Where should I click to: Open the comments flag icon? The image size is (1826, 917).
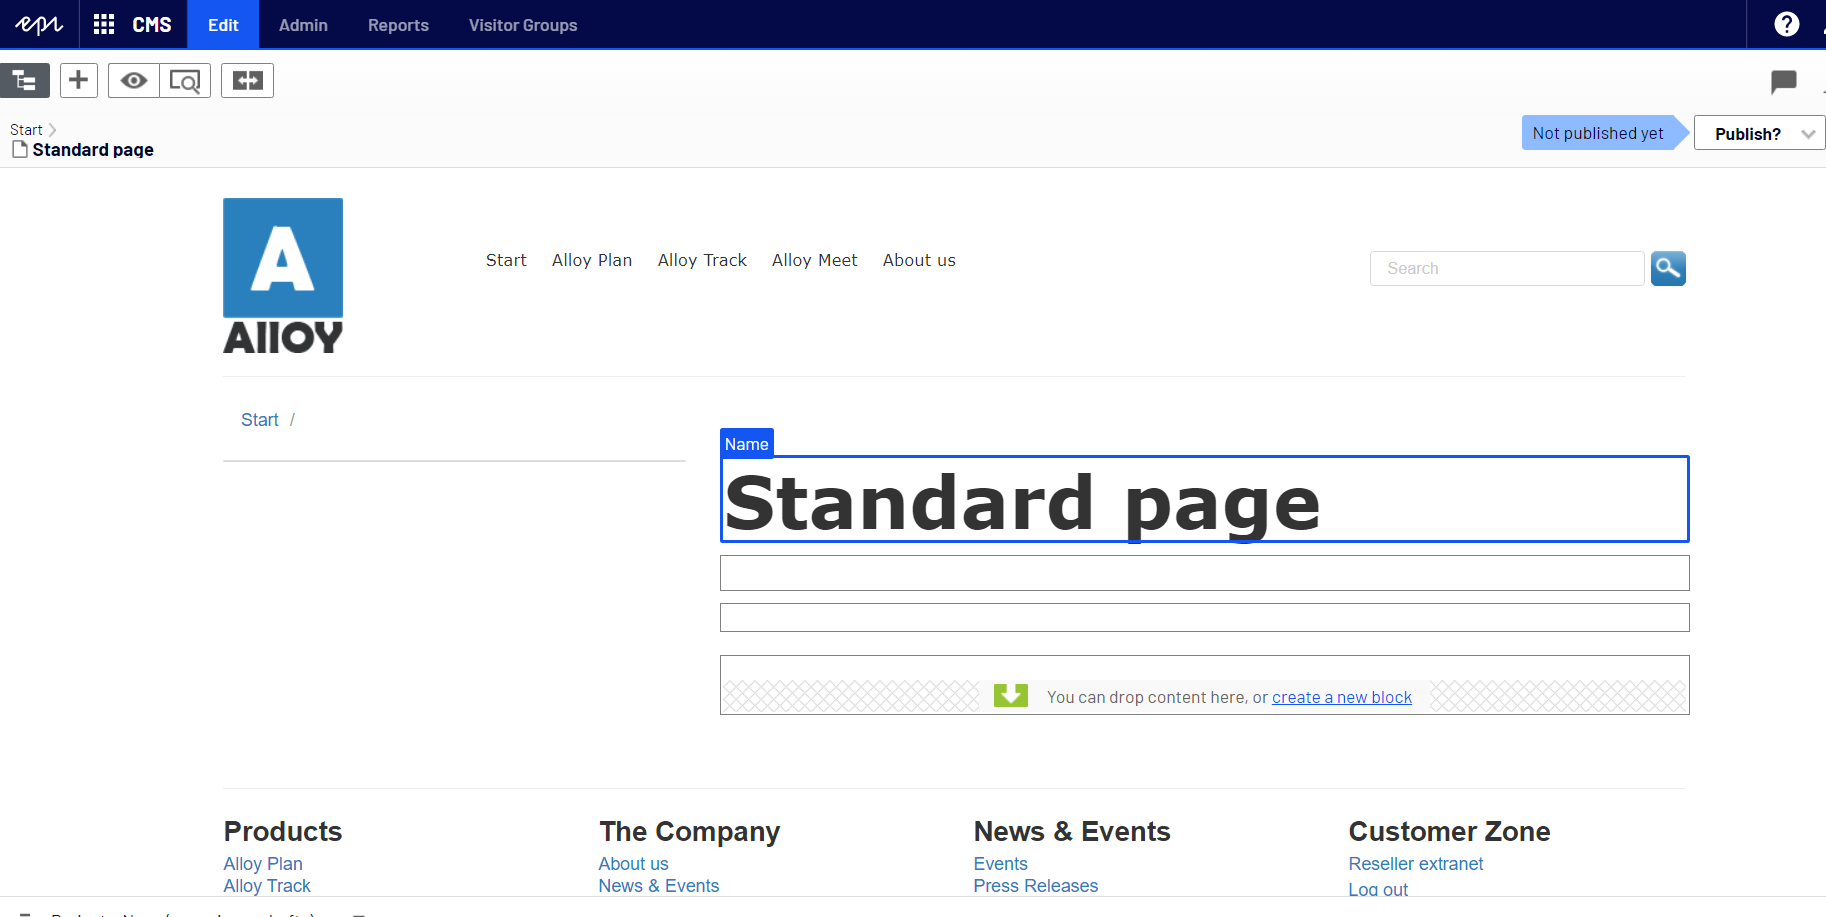pyautogui.click(x=1783, y=82)
